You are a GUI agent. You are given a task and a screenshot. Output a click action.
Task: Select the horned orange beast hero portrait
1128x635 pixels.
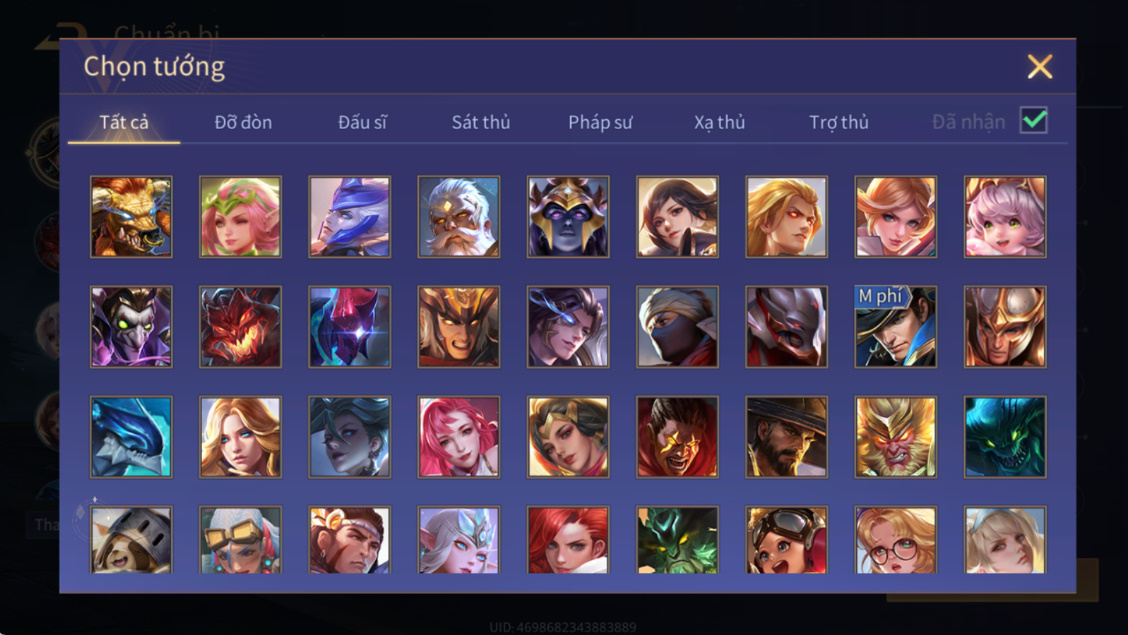(x=131, y=216)
